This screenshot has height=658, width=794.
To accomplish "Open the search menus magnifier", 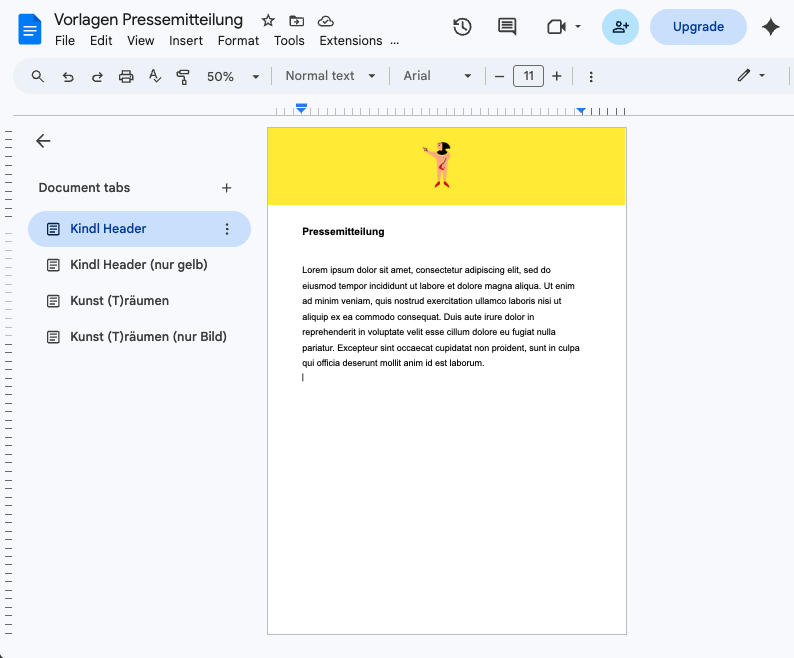I will coord(38,76).
